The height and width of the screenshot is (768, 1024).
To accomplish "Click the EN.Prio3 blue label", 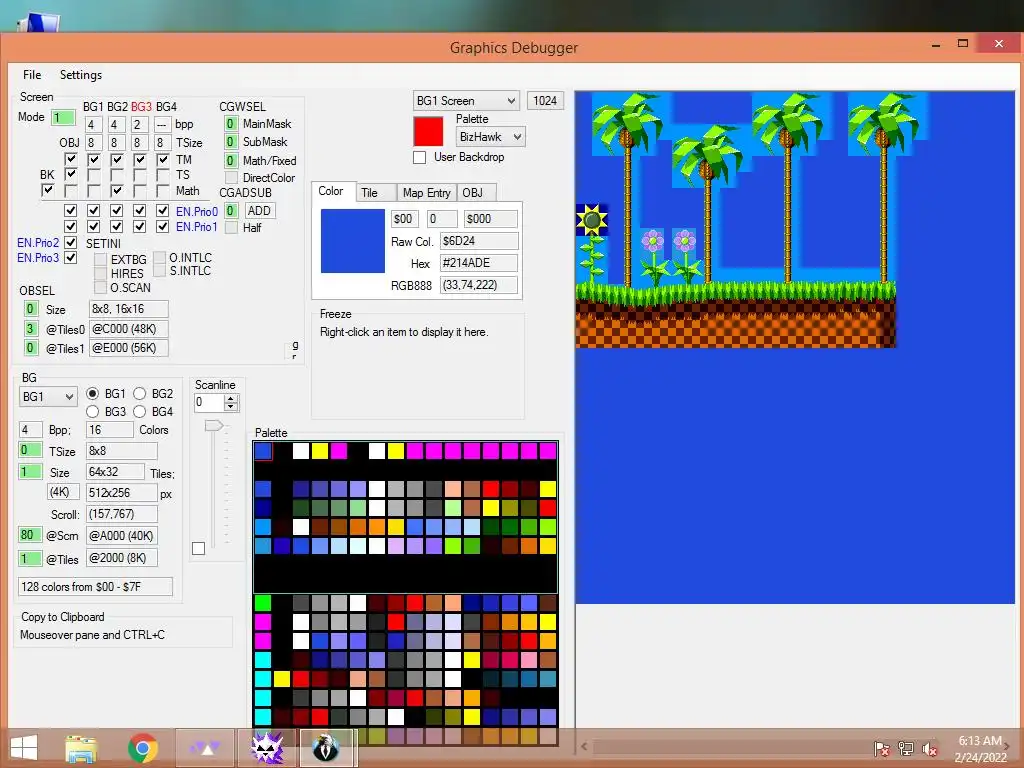I will (38, 257).
